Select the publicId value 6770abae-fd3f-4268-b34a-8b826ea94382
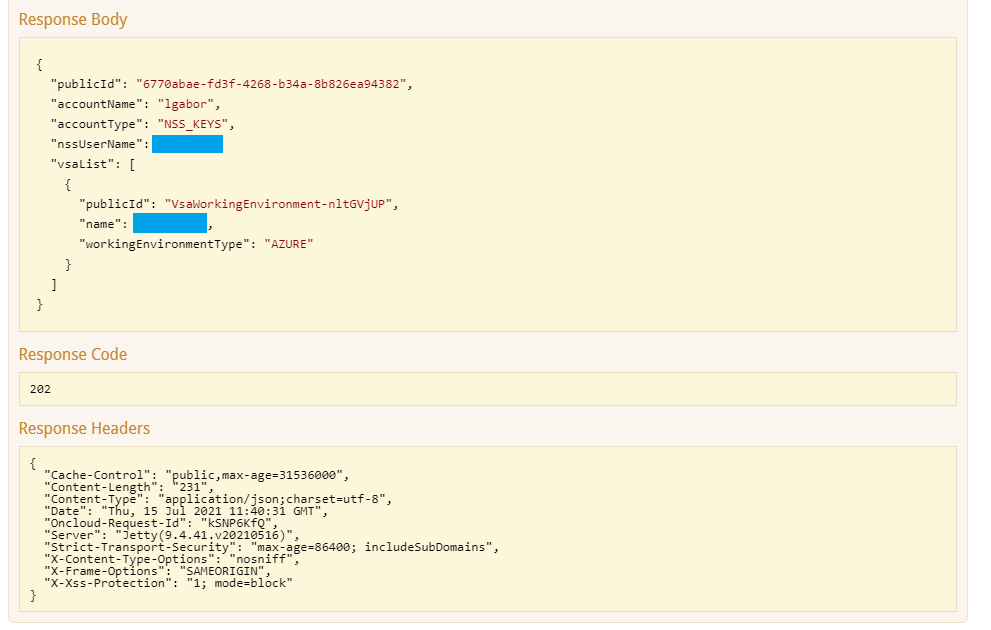The width and height of the screenshot is (991, 630). pyautogui.click(x=271, y=84)
